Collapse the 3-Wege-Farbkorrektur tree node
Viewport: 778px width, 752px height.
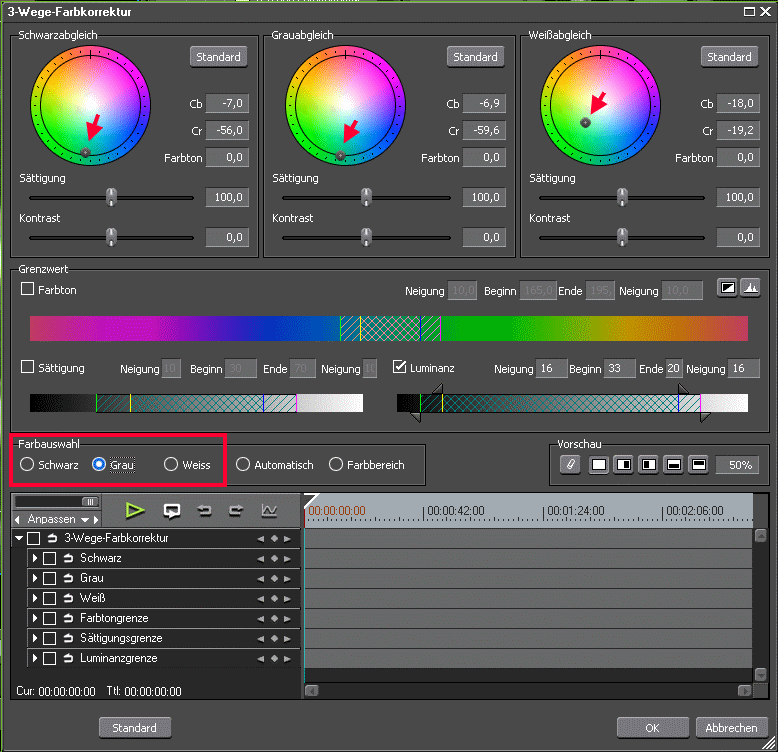pos(19,538)
